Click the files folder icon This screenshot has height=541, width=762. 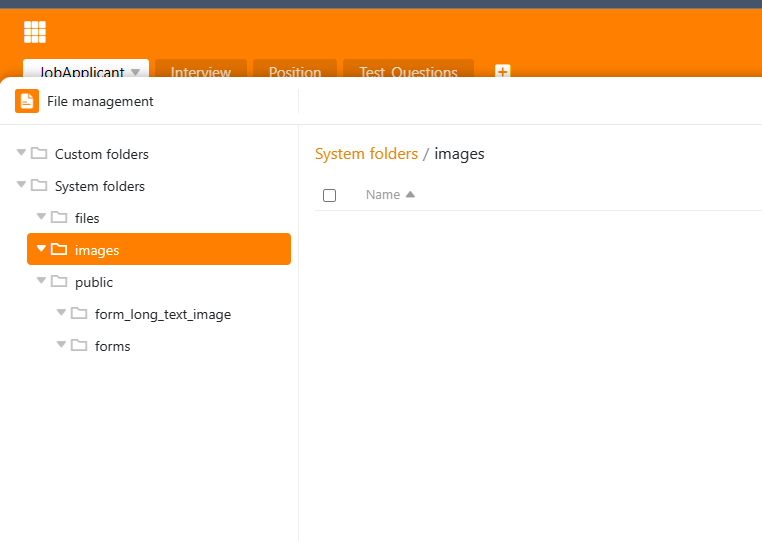[59, 218]
